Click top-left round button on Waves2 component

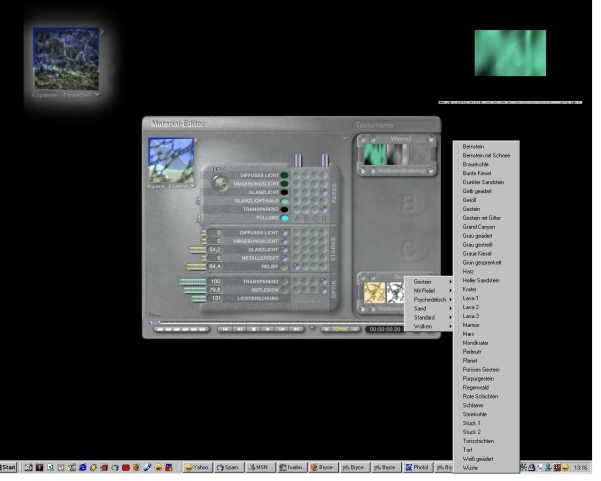click(x=365, y=141)
